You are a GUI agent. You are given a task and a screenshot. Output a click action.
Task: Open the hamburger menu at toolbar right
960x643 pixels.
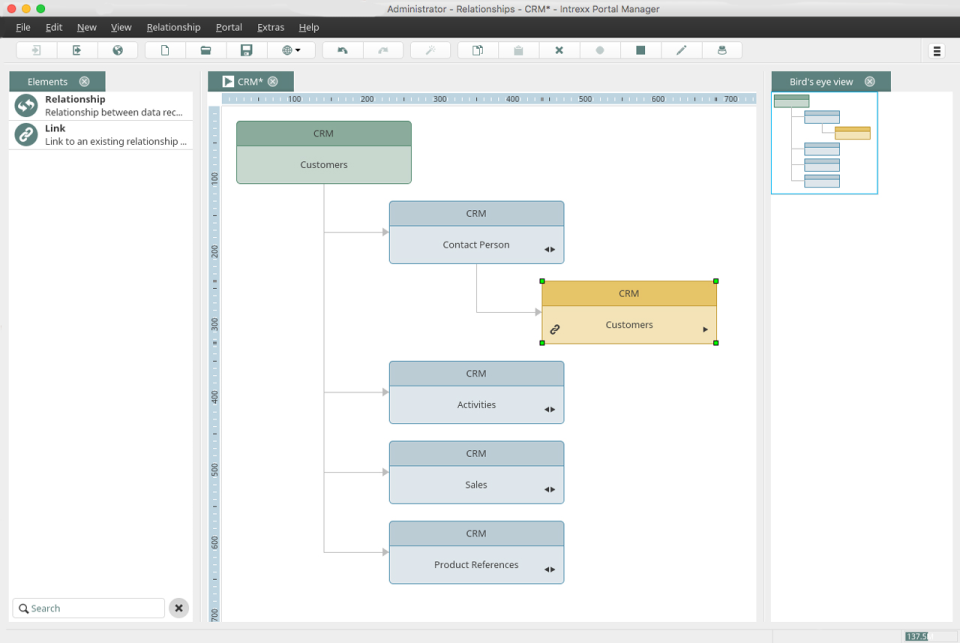point(937,51)
